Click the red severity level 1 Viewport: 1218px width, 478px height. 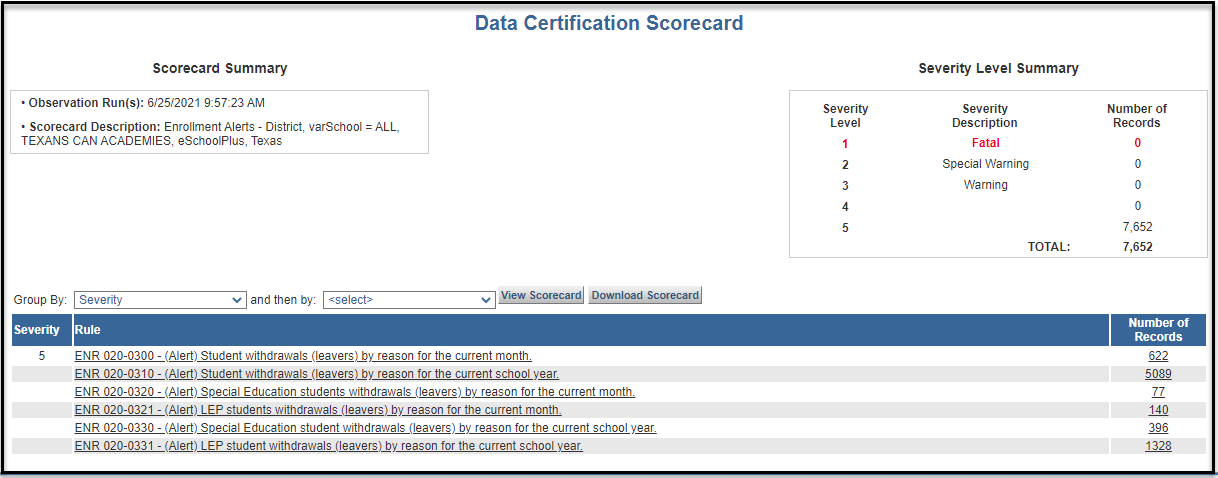click(845, 143)
